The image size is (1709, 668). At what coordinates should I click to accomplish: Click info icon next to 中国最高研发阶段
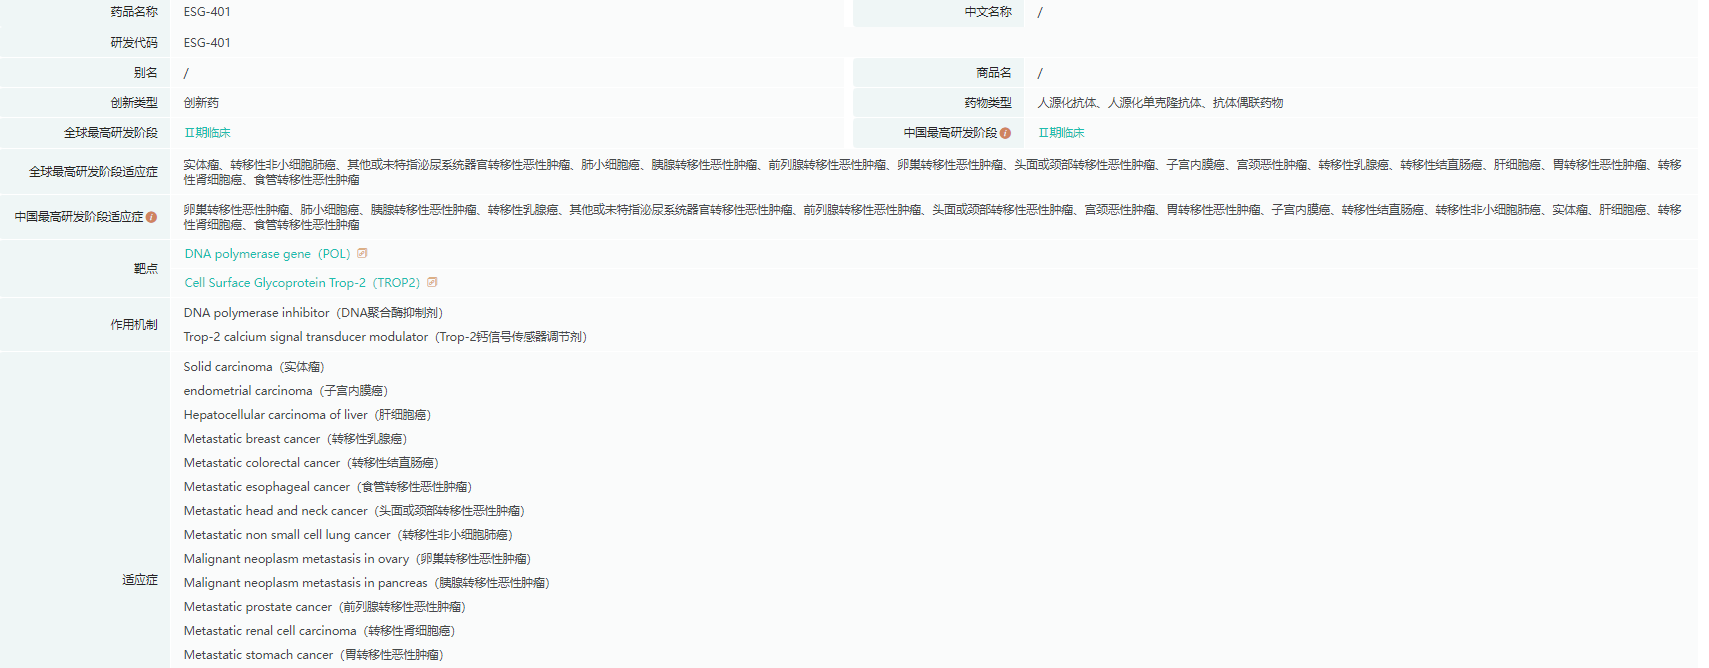click(1005, 133)
